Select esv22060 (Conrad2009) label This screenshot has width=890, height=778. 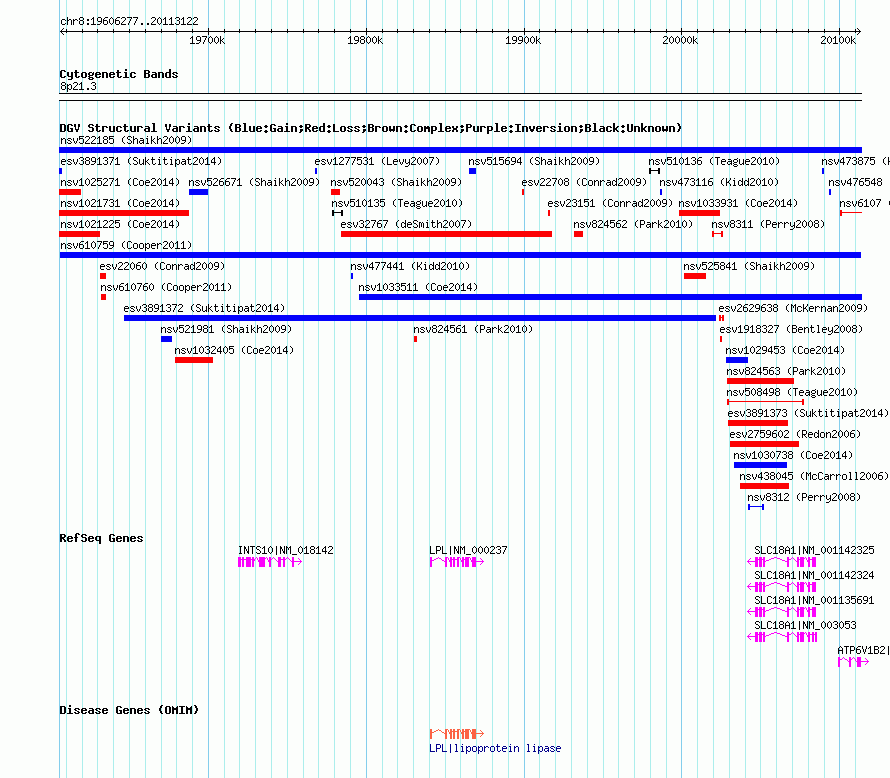[x=162, y=266]
